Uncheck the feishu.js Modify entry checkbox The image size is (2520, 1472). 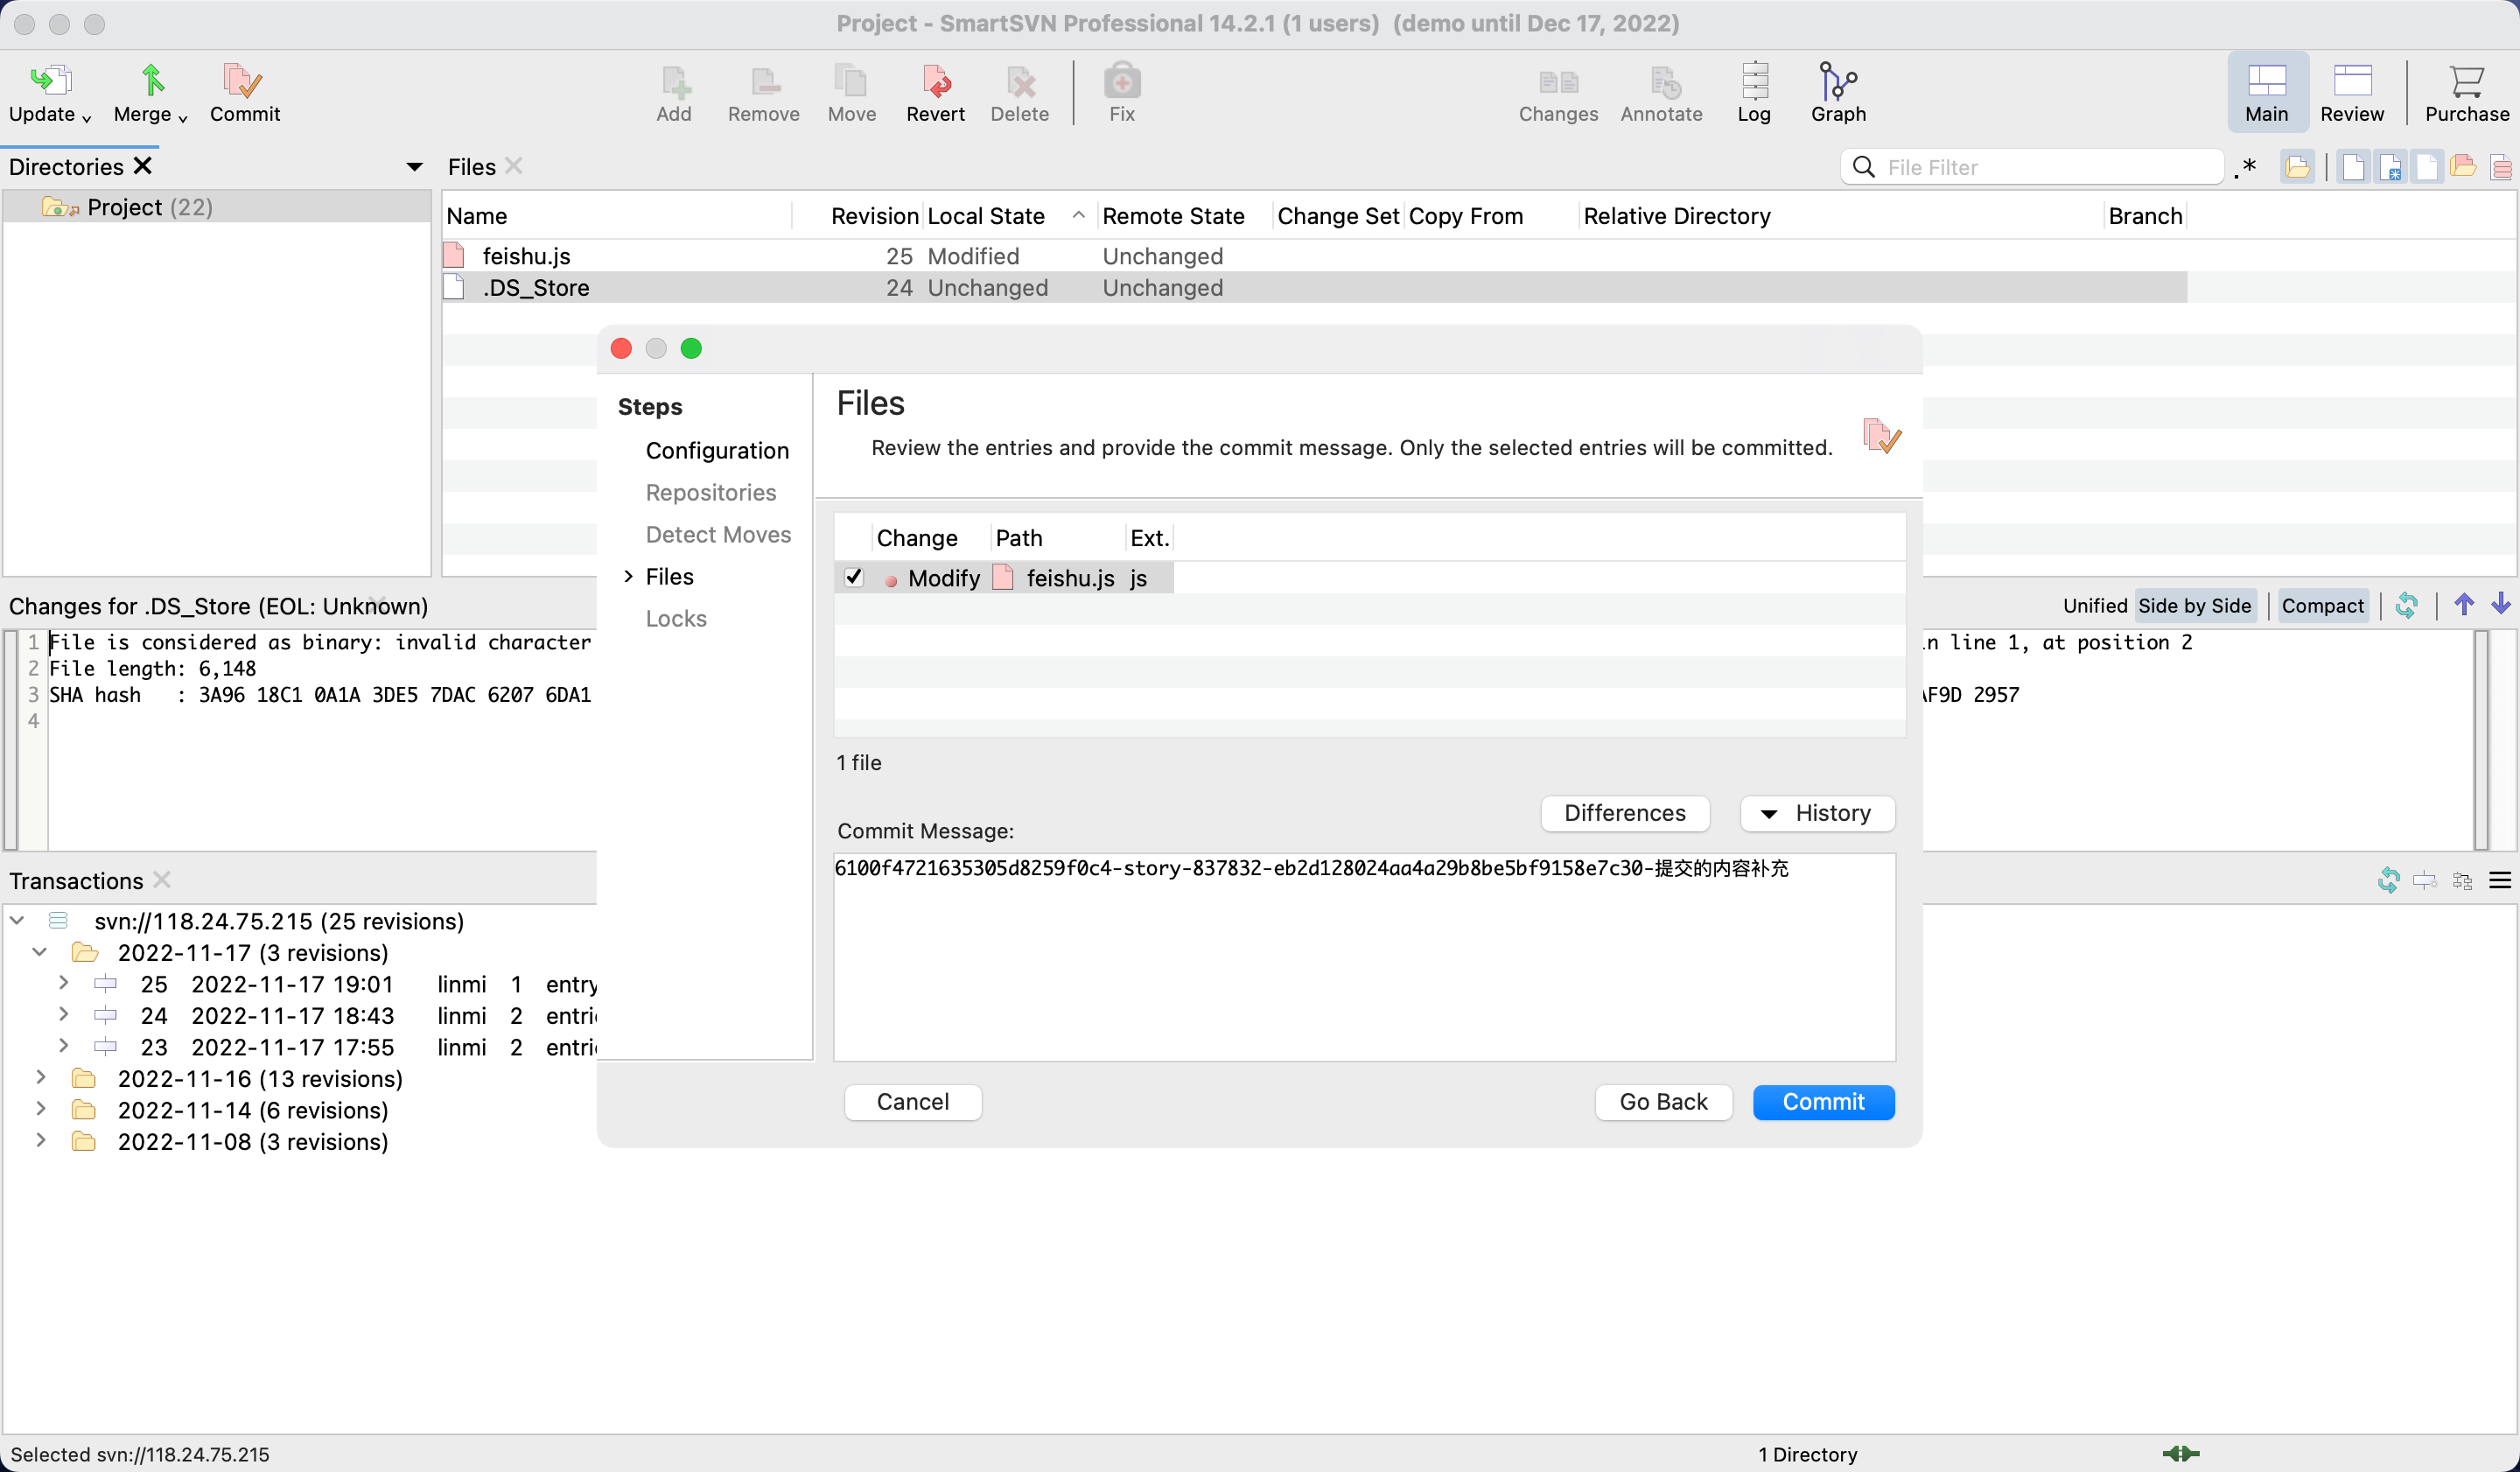pyautogui.click(x=854, y=577)
